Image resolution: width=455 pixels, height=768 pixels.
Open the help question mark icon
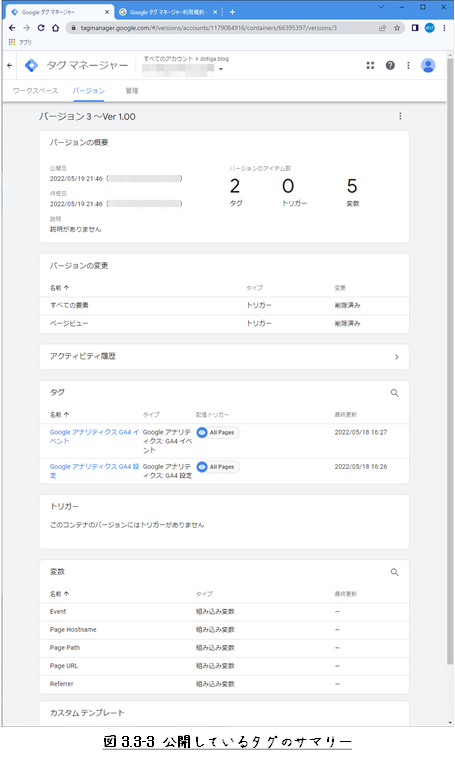point(390,65)
